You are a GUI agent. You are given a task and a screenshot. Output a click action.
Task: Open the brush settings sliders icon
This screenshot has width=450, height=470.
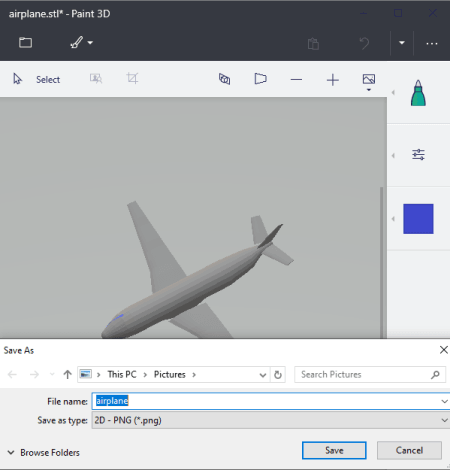coord(418,155)
